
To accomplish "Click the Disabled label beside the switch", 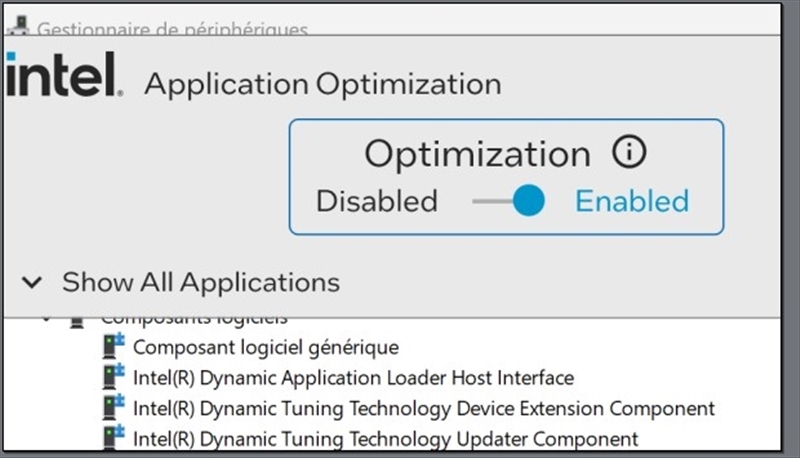I will coord(377,201).
